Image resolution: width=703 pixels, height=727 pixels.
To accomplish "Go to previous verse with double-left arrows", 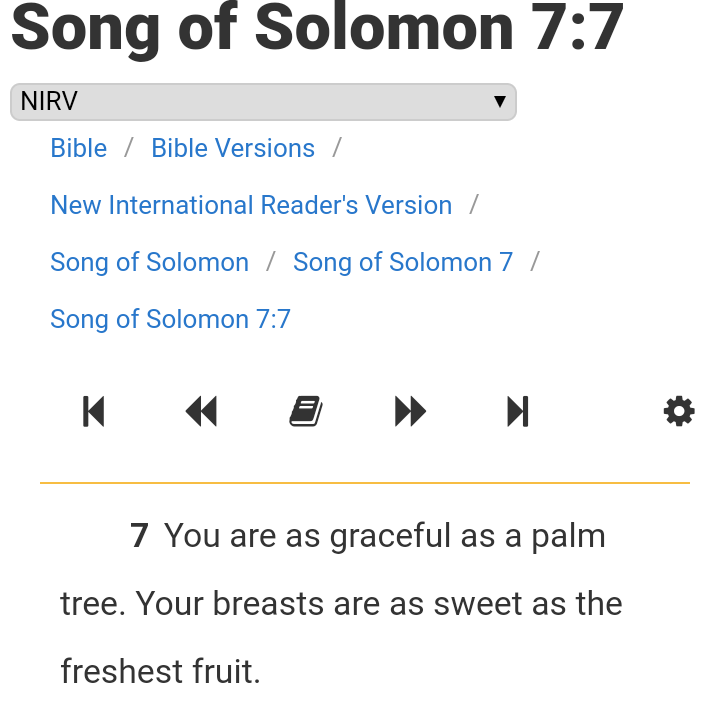I will pyautogui.click(x=201, y=411).
